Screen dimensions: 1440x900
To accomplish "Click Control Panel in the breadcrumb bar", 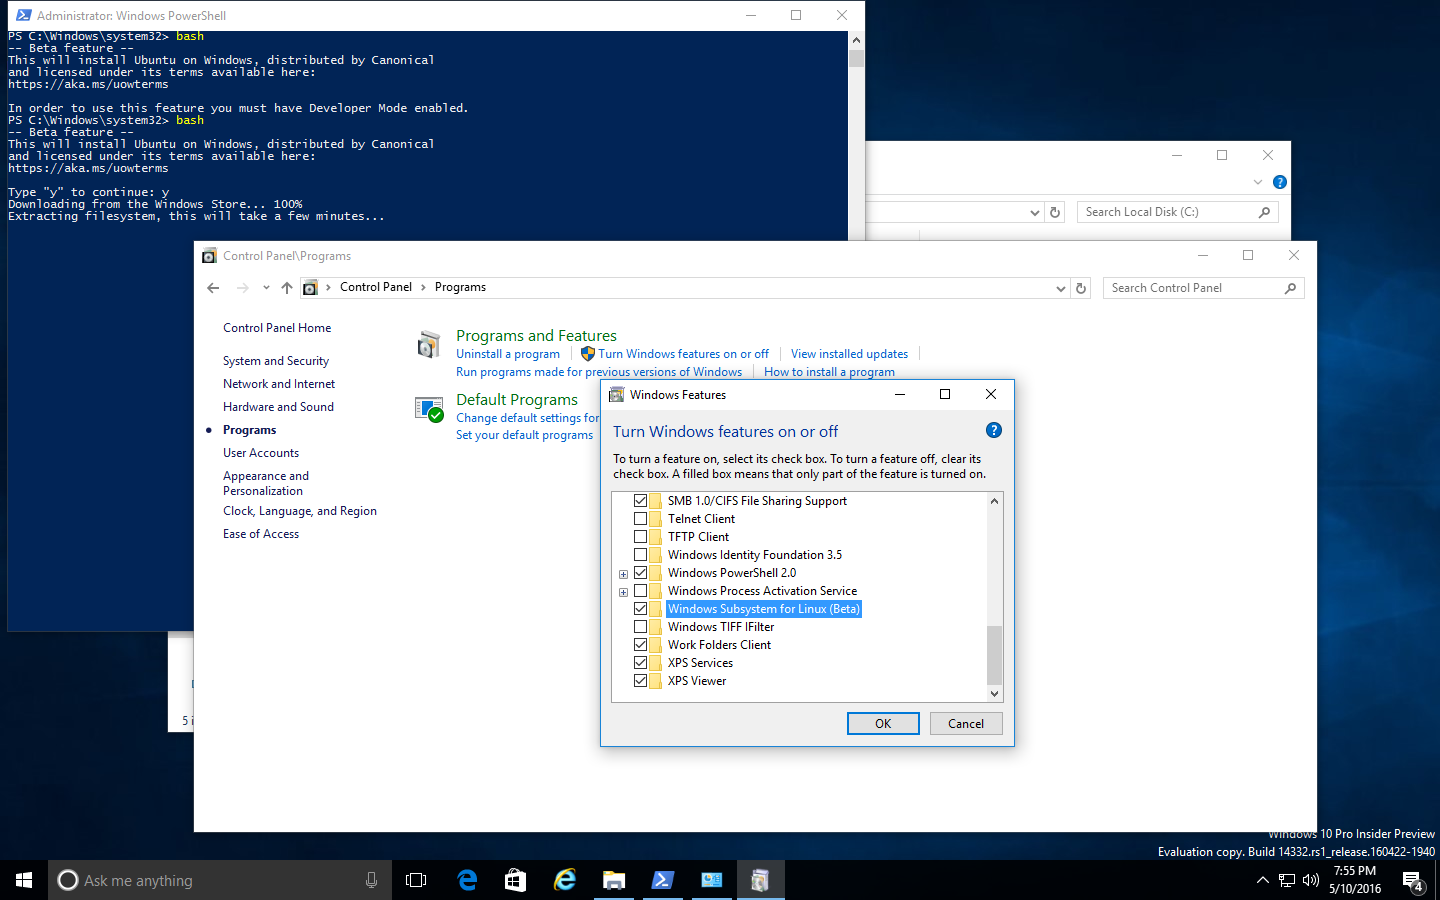I will (376, 287).
